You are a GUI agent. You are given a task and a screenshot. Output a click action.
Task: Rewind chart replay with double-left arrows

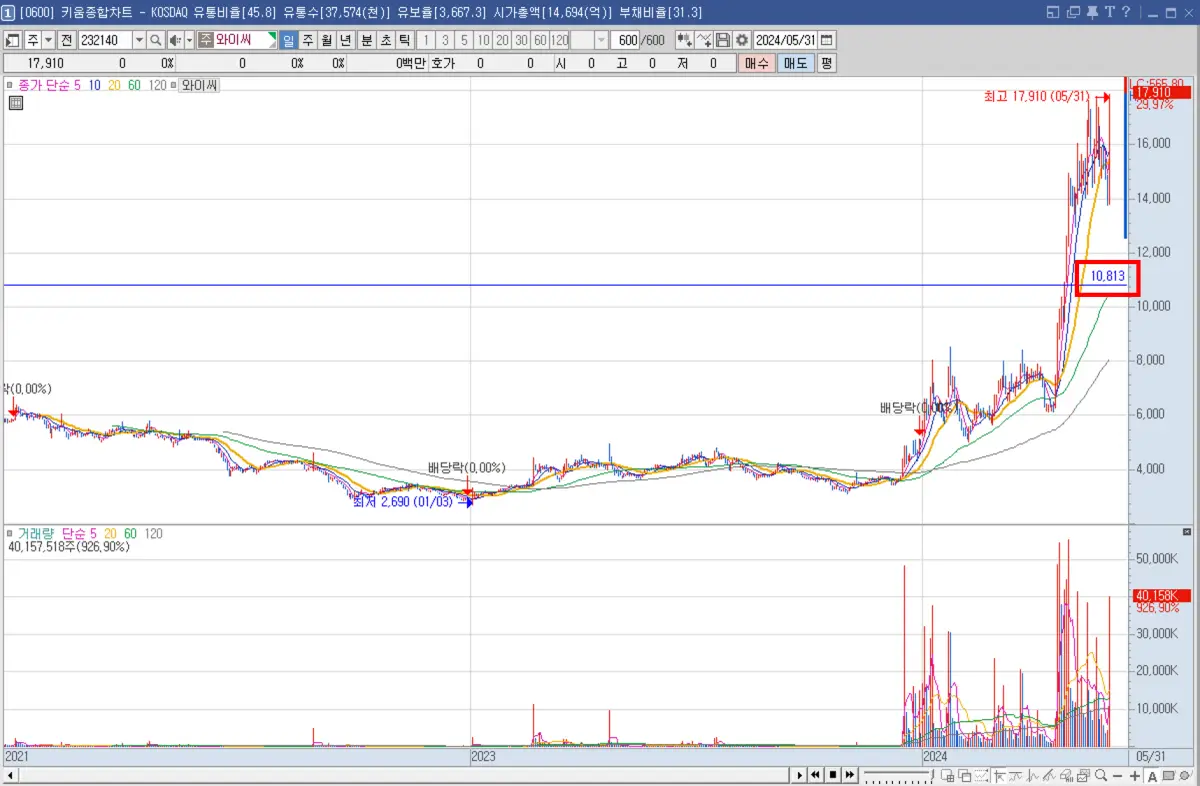point(815,776)
